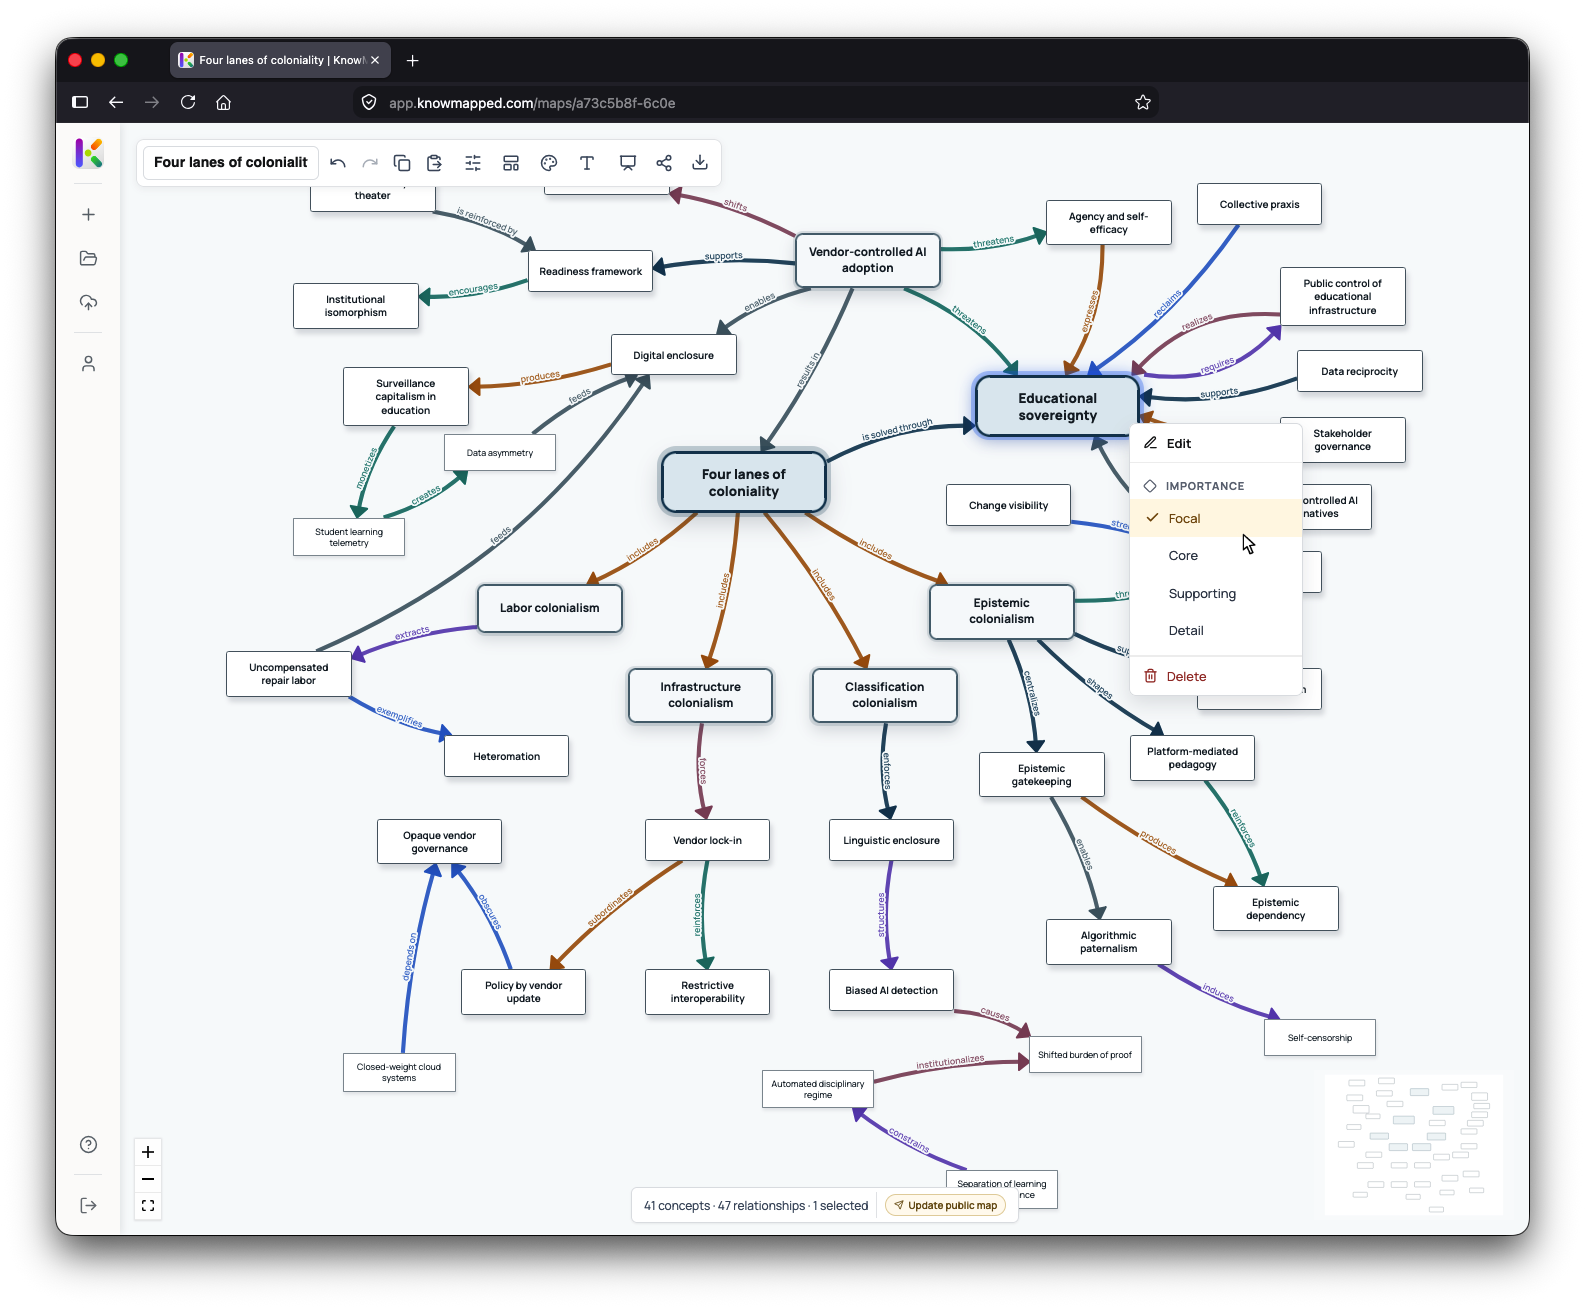Click the Redo arrow in the toolbar

pyautogui.click(x=370, y=163)
